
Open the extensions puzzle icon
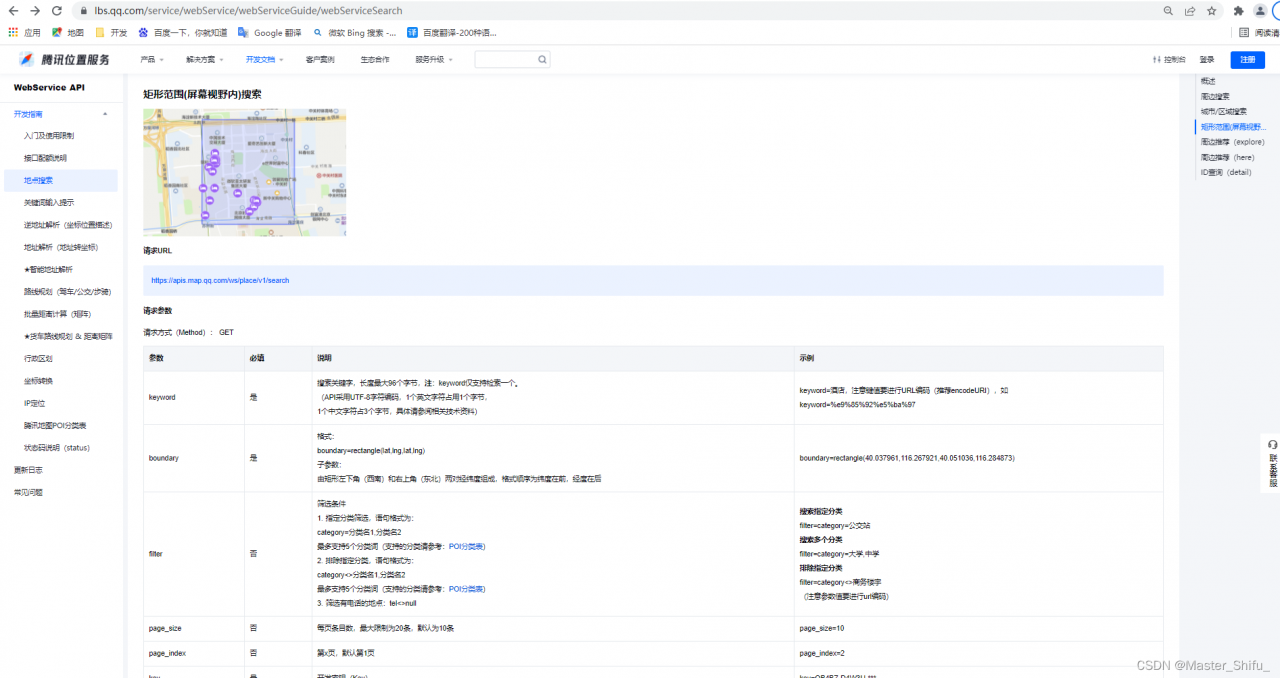(1239, 11)
